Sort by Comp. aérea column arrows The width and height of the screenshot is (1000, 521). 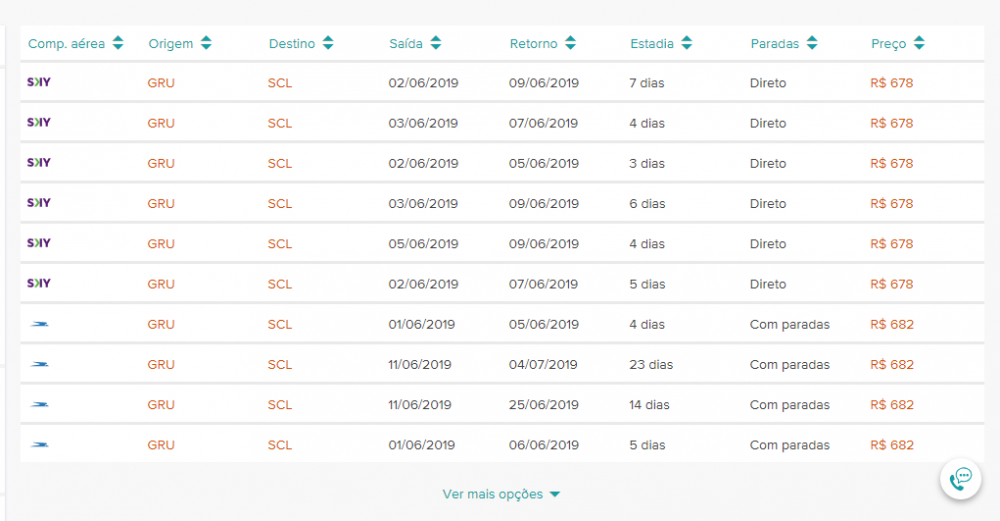[x=118, y=43]
